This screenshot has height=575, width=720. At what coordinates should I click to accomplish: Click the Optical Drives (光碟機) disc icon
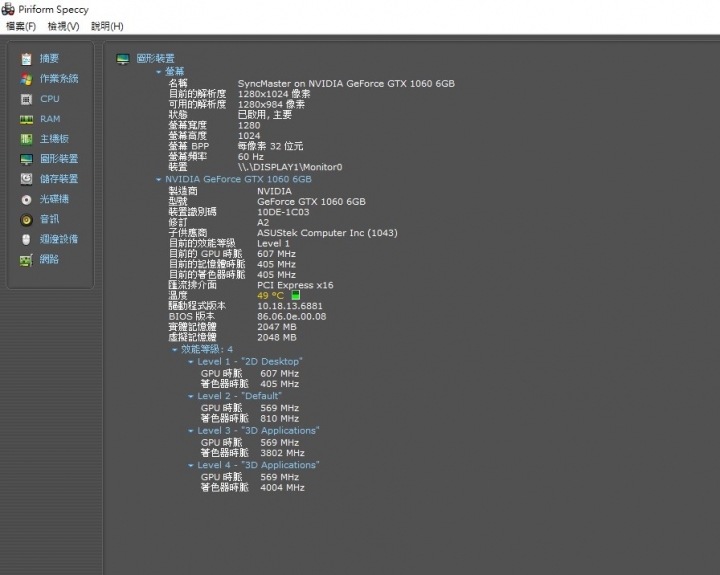click(26, 199)
